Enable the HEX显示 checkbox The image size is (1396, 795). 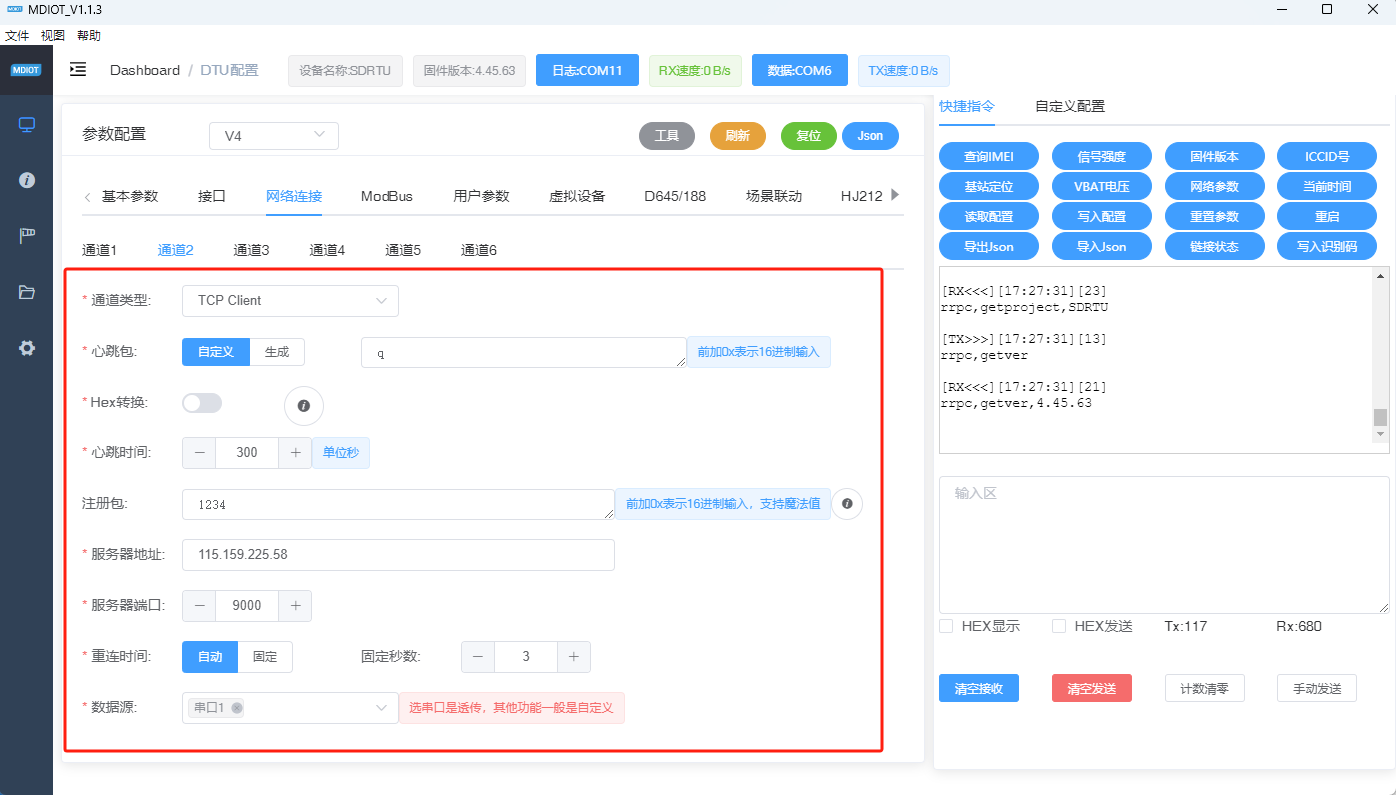coord(946,626)
